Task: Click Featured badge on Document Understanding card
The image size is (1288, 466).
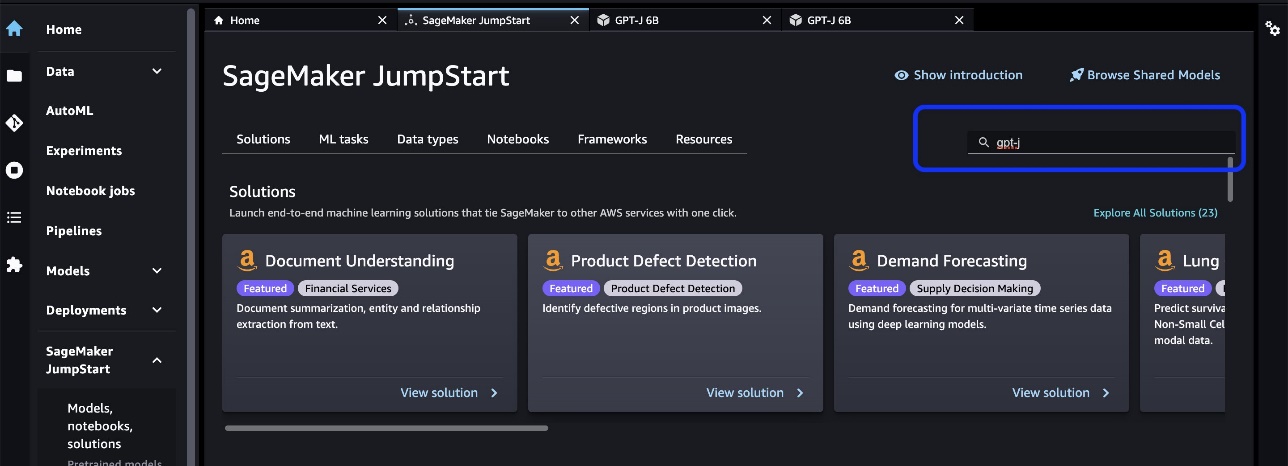Action: 266,288
